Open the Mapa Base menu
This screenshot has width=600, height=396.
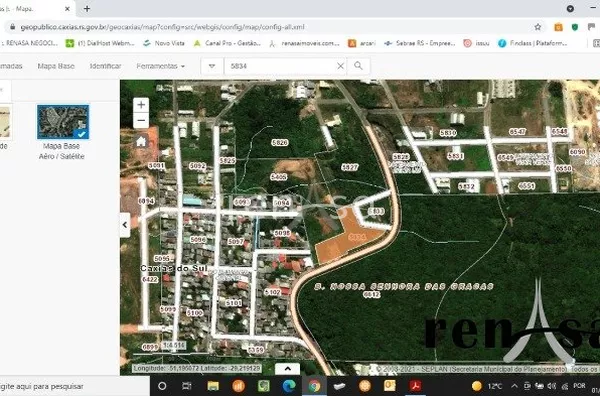click(x=56, y=66)
